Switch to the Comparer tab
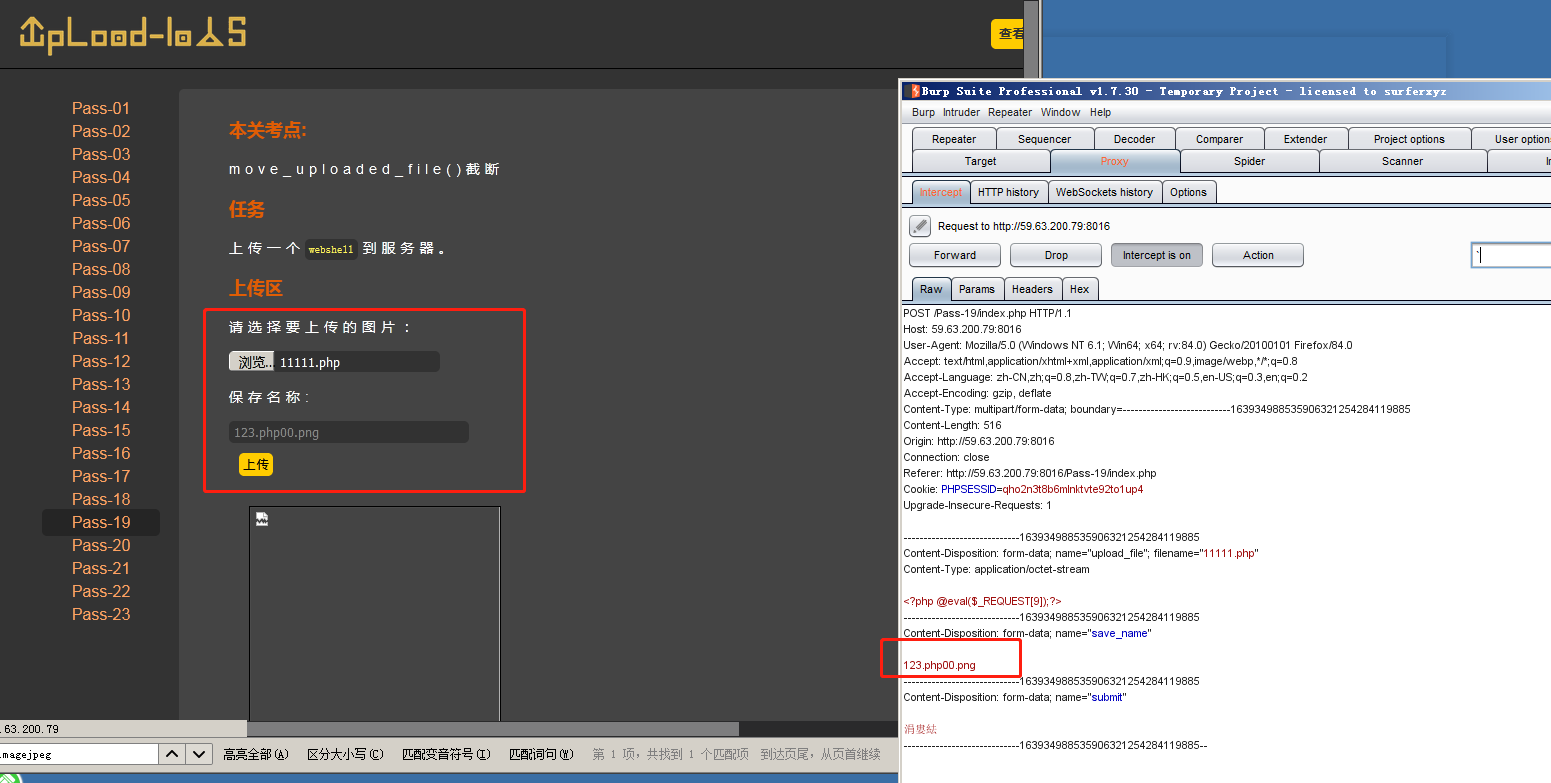Viewport: 1551px width, 783px height. (x=1220, y=139)
